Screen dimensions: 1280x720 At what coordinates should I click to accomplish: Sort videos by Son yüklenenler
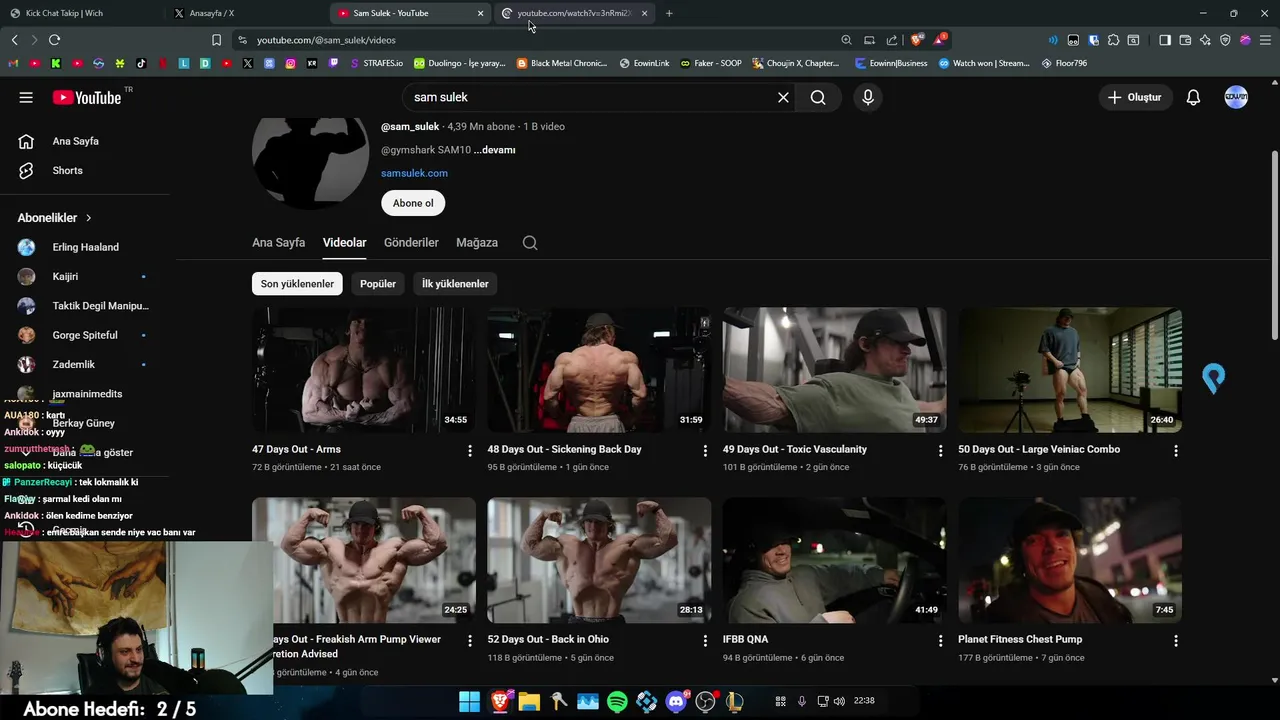(x=297, y=284)
